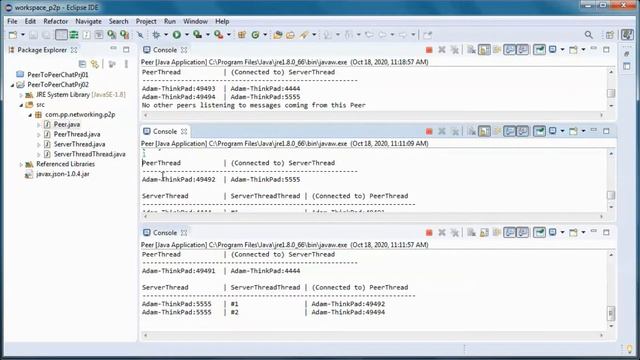Open the Project menu
This screenshot has width=640, height=360.
146,21
